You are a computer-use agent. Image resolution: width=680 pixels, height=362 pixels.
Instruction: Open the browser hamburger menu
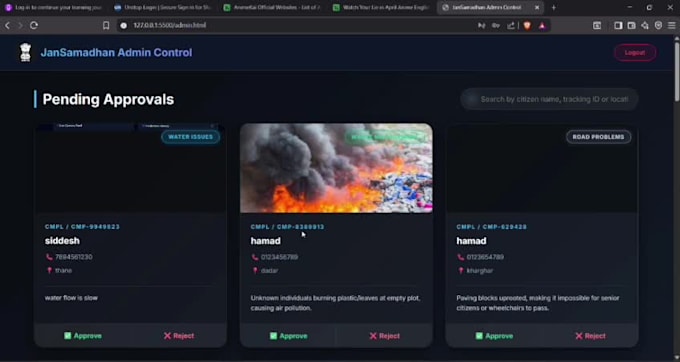671,26
